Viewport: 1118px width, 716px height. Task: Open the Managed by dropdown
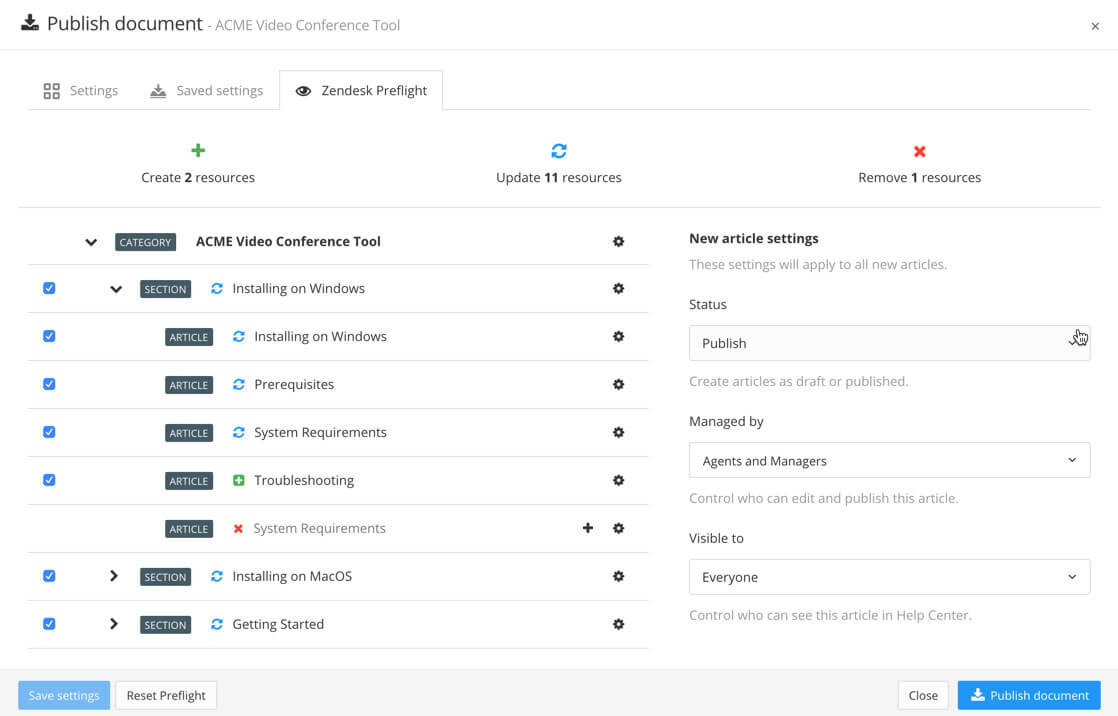[x=889, y=460]
